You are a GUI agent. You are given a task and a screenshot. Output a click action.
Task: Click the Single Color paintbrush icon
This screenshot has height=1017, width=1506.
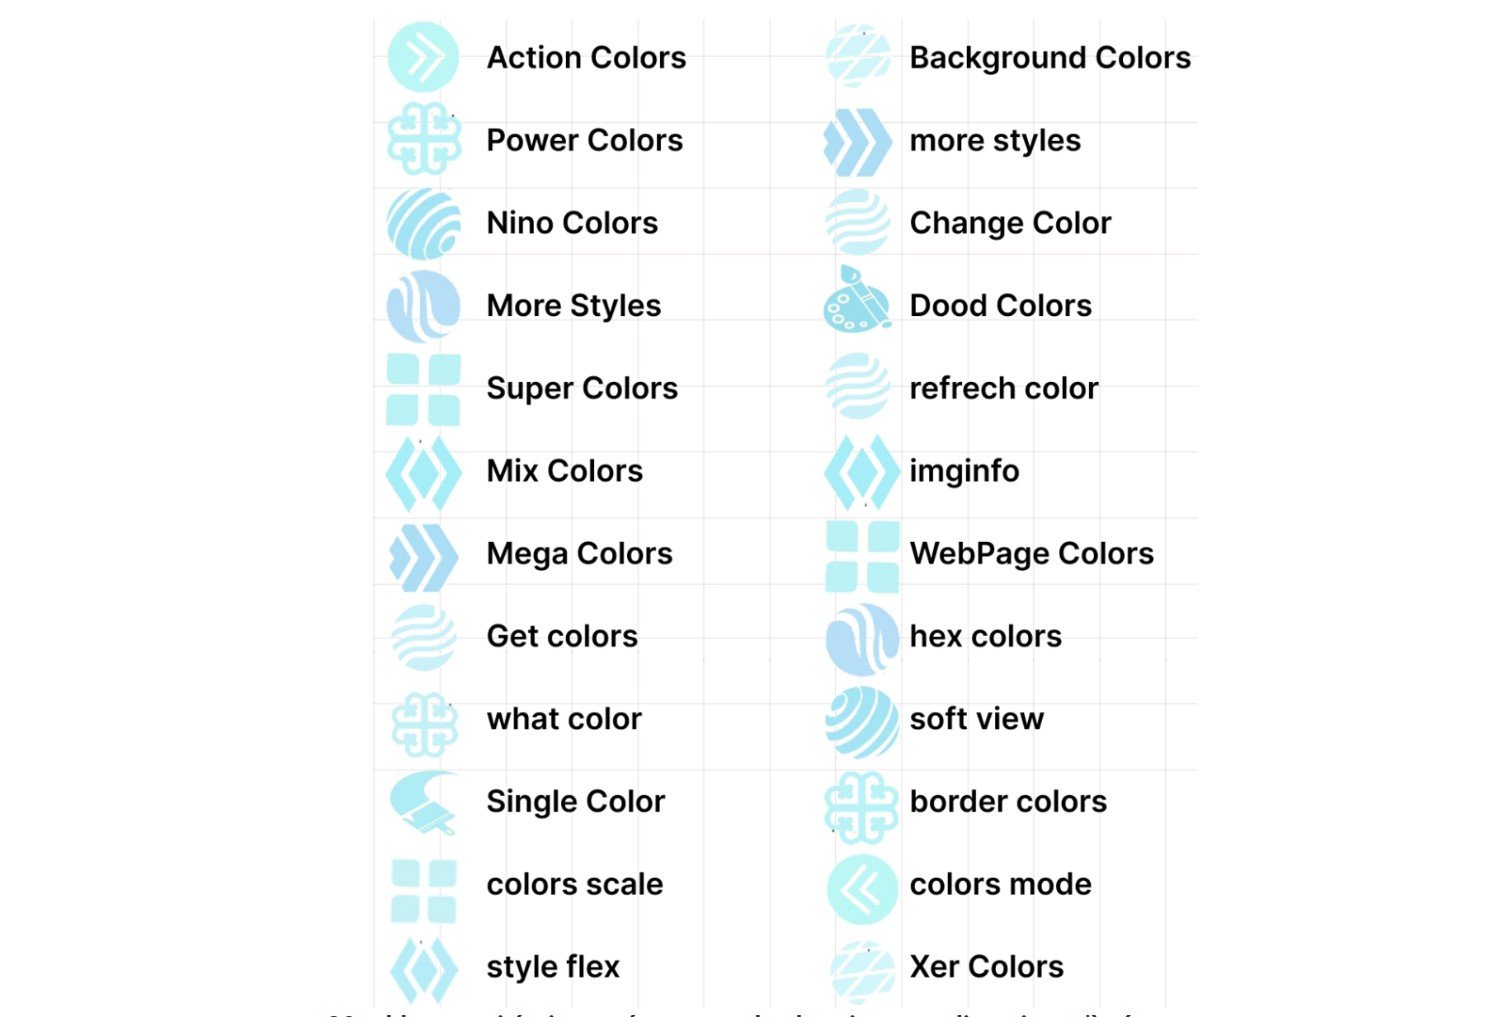coord(423,801)
